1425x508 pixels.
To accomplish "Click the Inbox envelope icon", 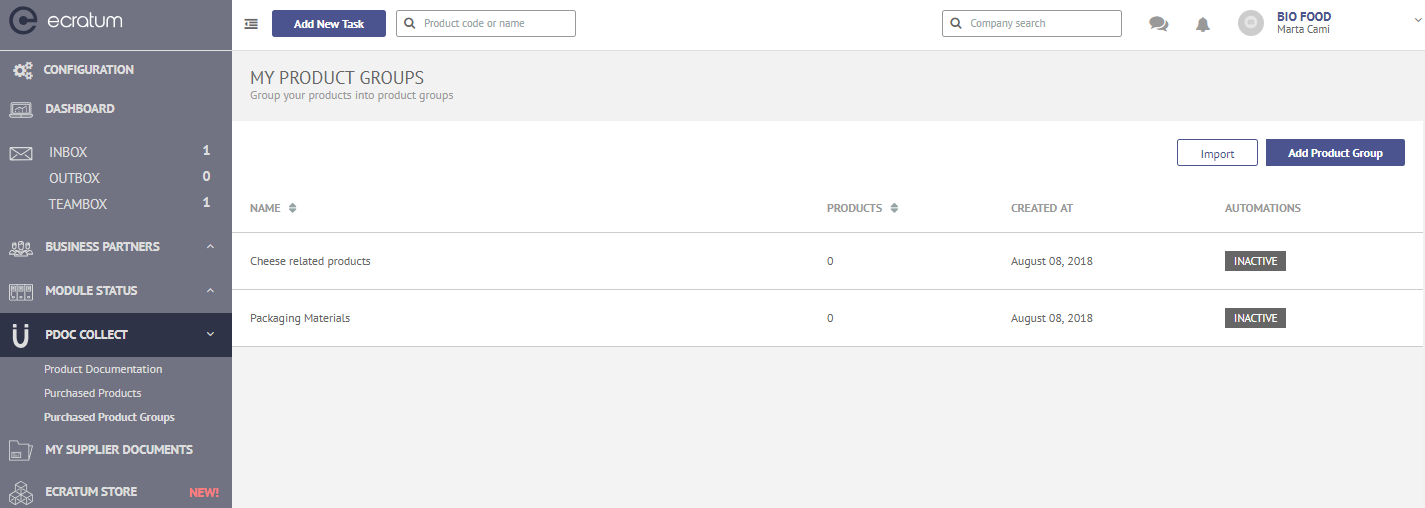I will tap(22, 153).
